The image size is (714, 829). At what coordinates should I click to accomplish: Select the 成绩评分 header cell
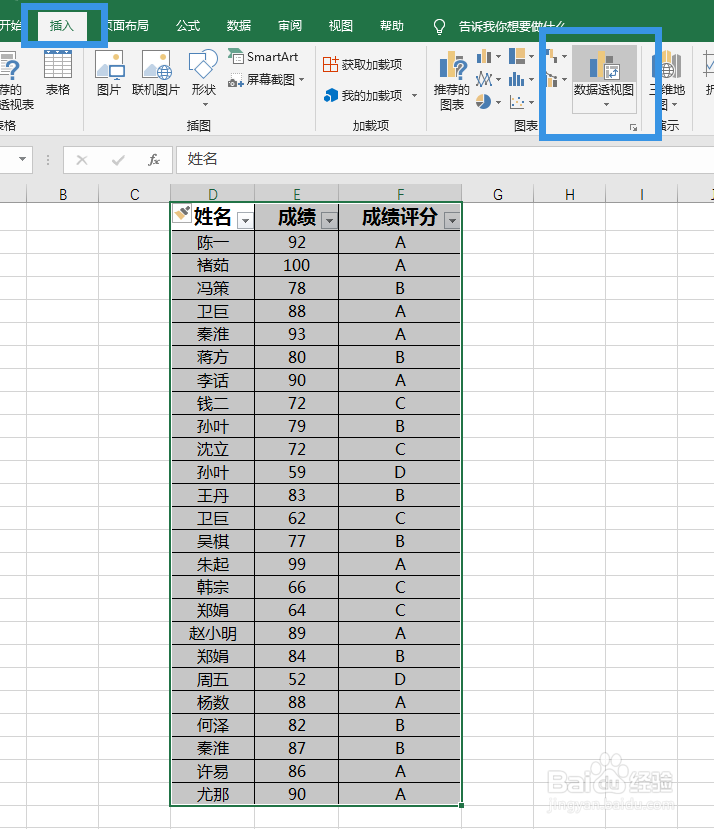(400, 217)
